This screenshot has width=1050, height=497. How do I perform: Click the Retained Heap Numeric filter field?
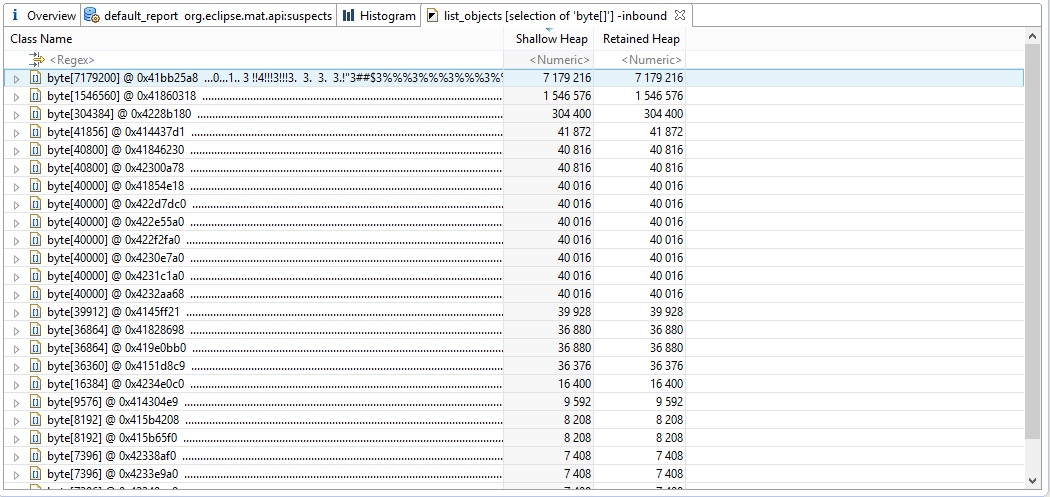click(x=651, y=60)
